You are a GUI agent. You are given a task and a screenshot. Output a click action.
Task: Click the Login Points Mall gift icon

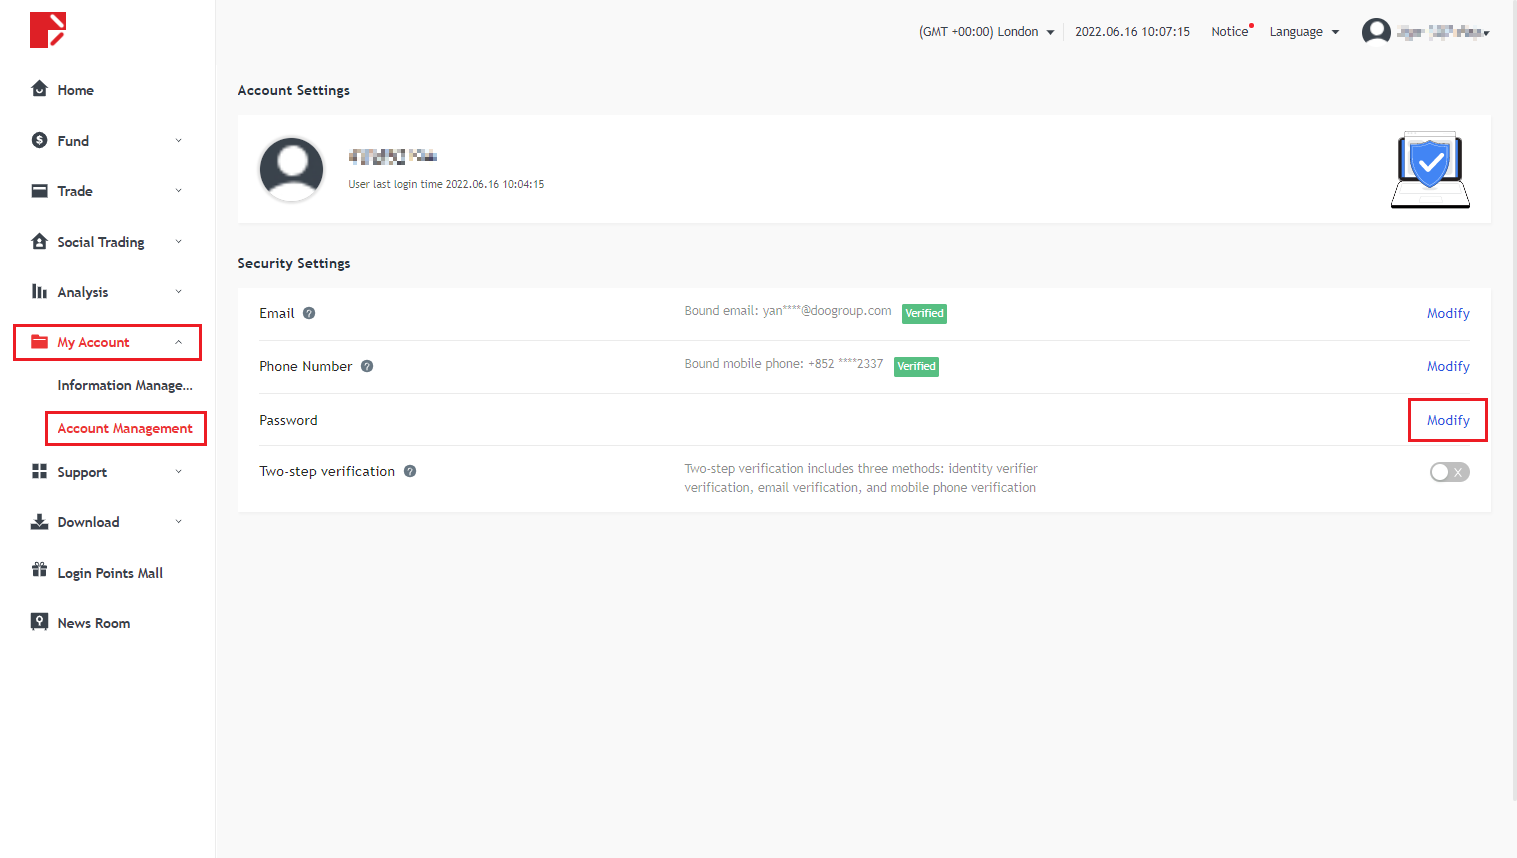click(39, 571)
